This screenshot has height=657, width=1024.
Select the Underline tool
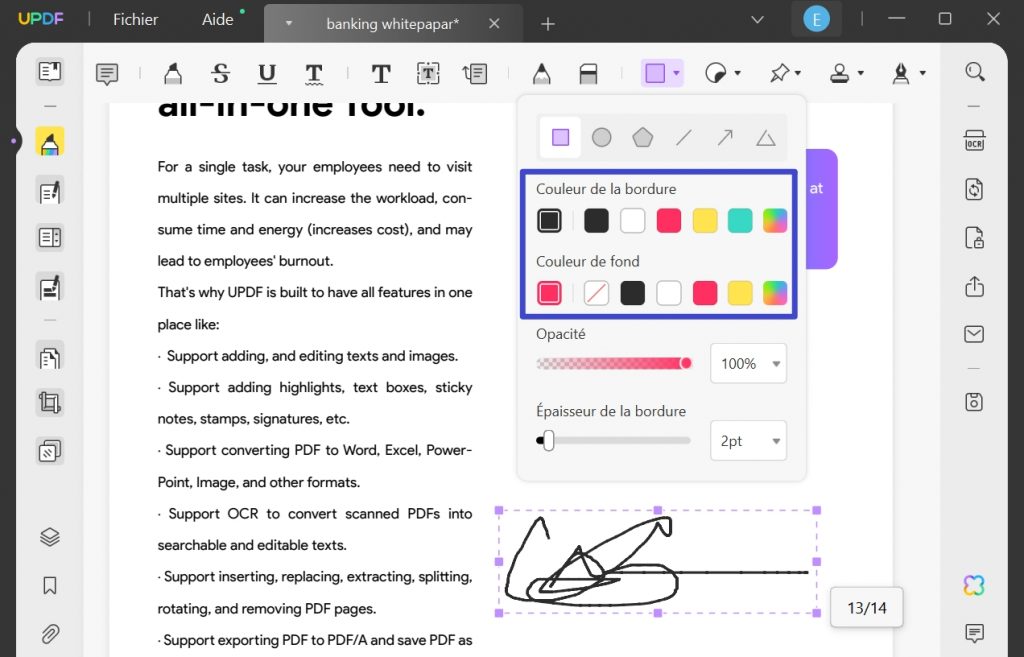pos(266,74)
